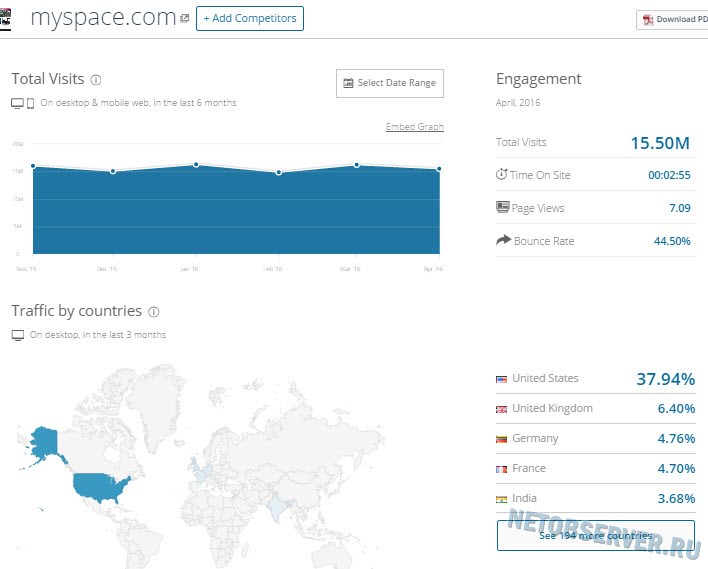Click the Engagement heading

click(538, 79)
